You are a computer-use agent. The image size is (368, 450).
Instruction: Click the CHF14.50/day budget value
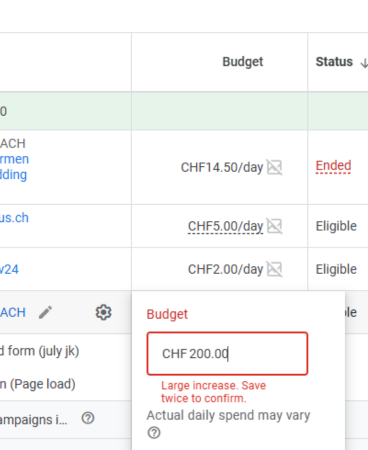point(222,167)
